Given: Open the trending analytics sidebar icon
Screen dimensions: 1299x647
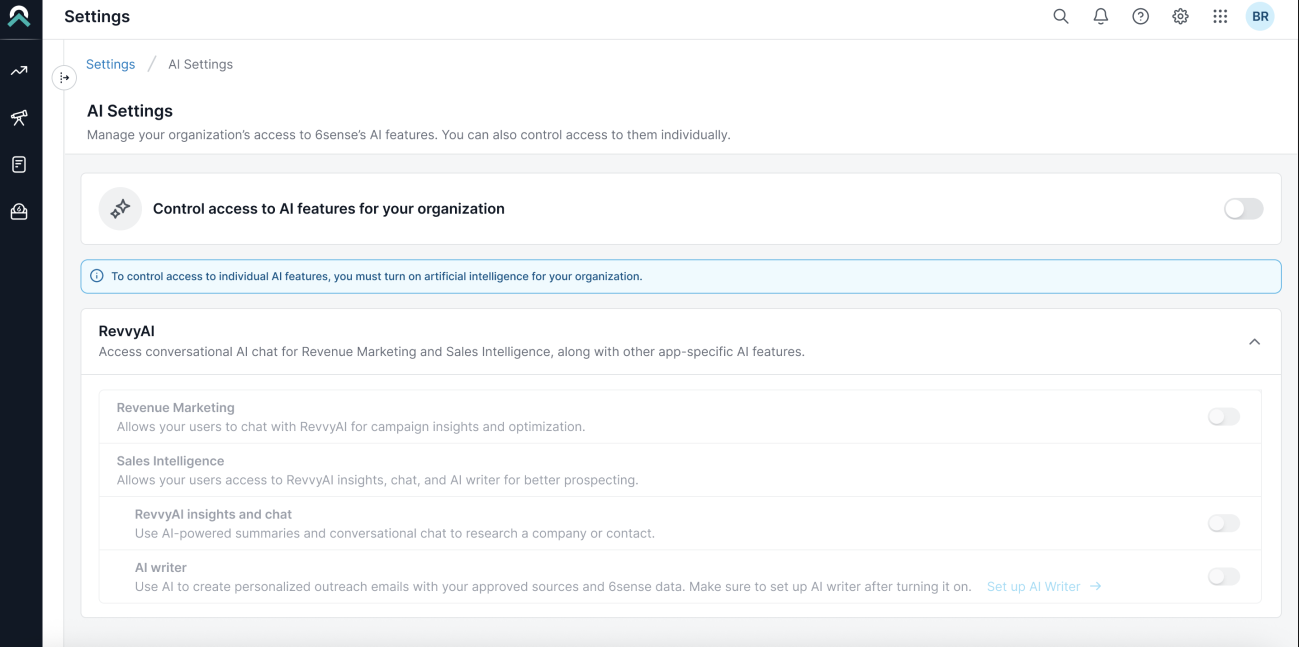Looking at the screenshot, I should [x=19, y=71].
